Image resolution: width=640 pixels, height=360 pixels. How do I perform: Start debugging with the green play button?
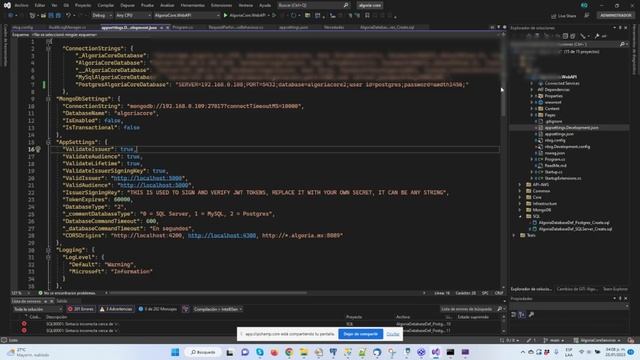coord(225,16)
